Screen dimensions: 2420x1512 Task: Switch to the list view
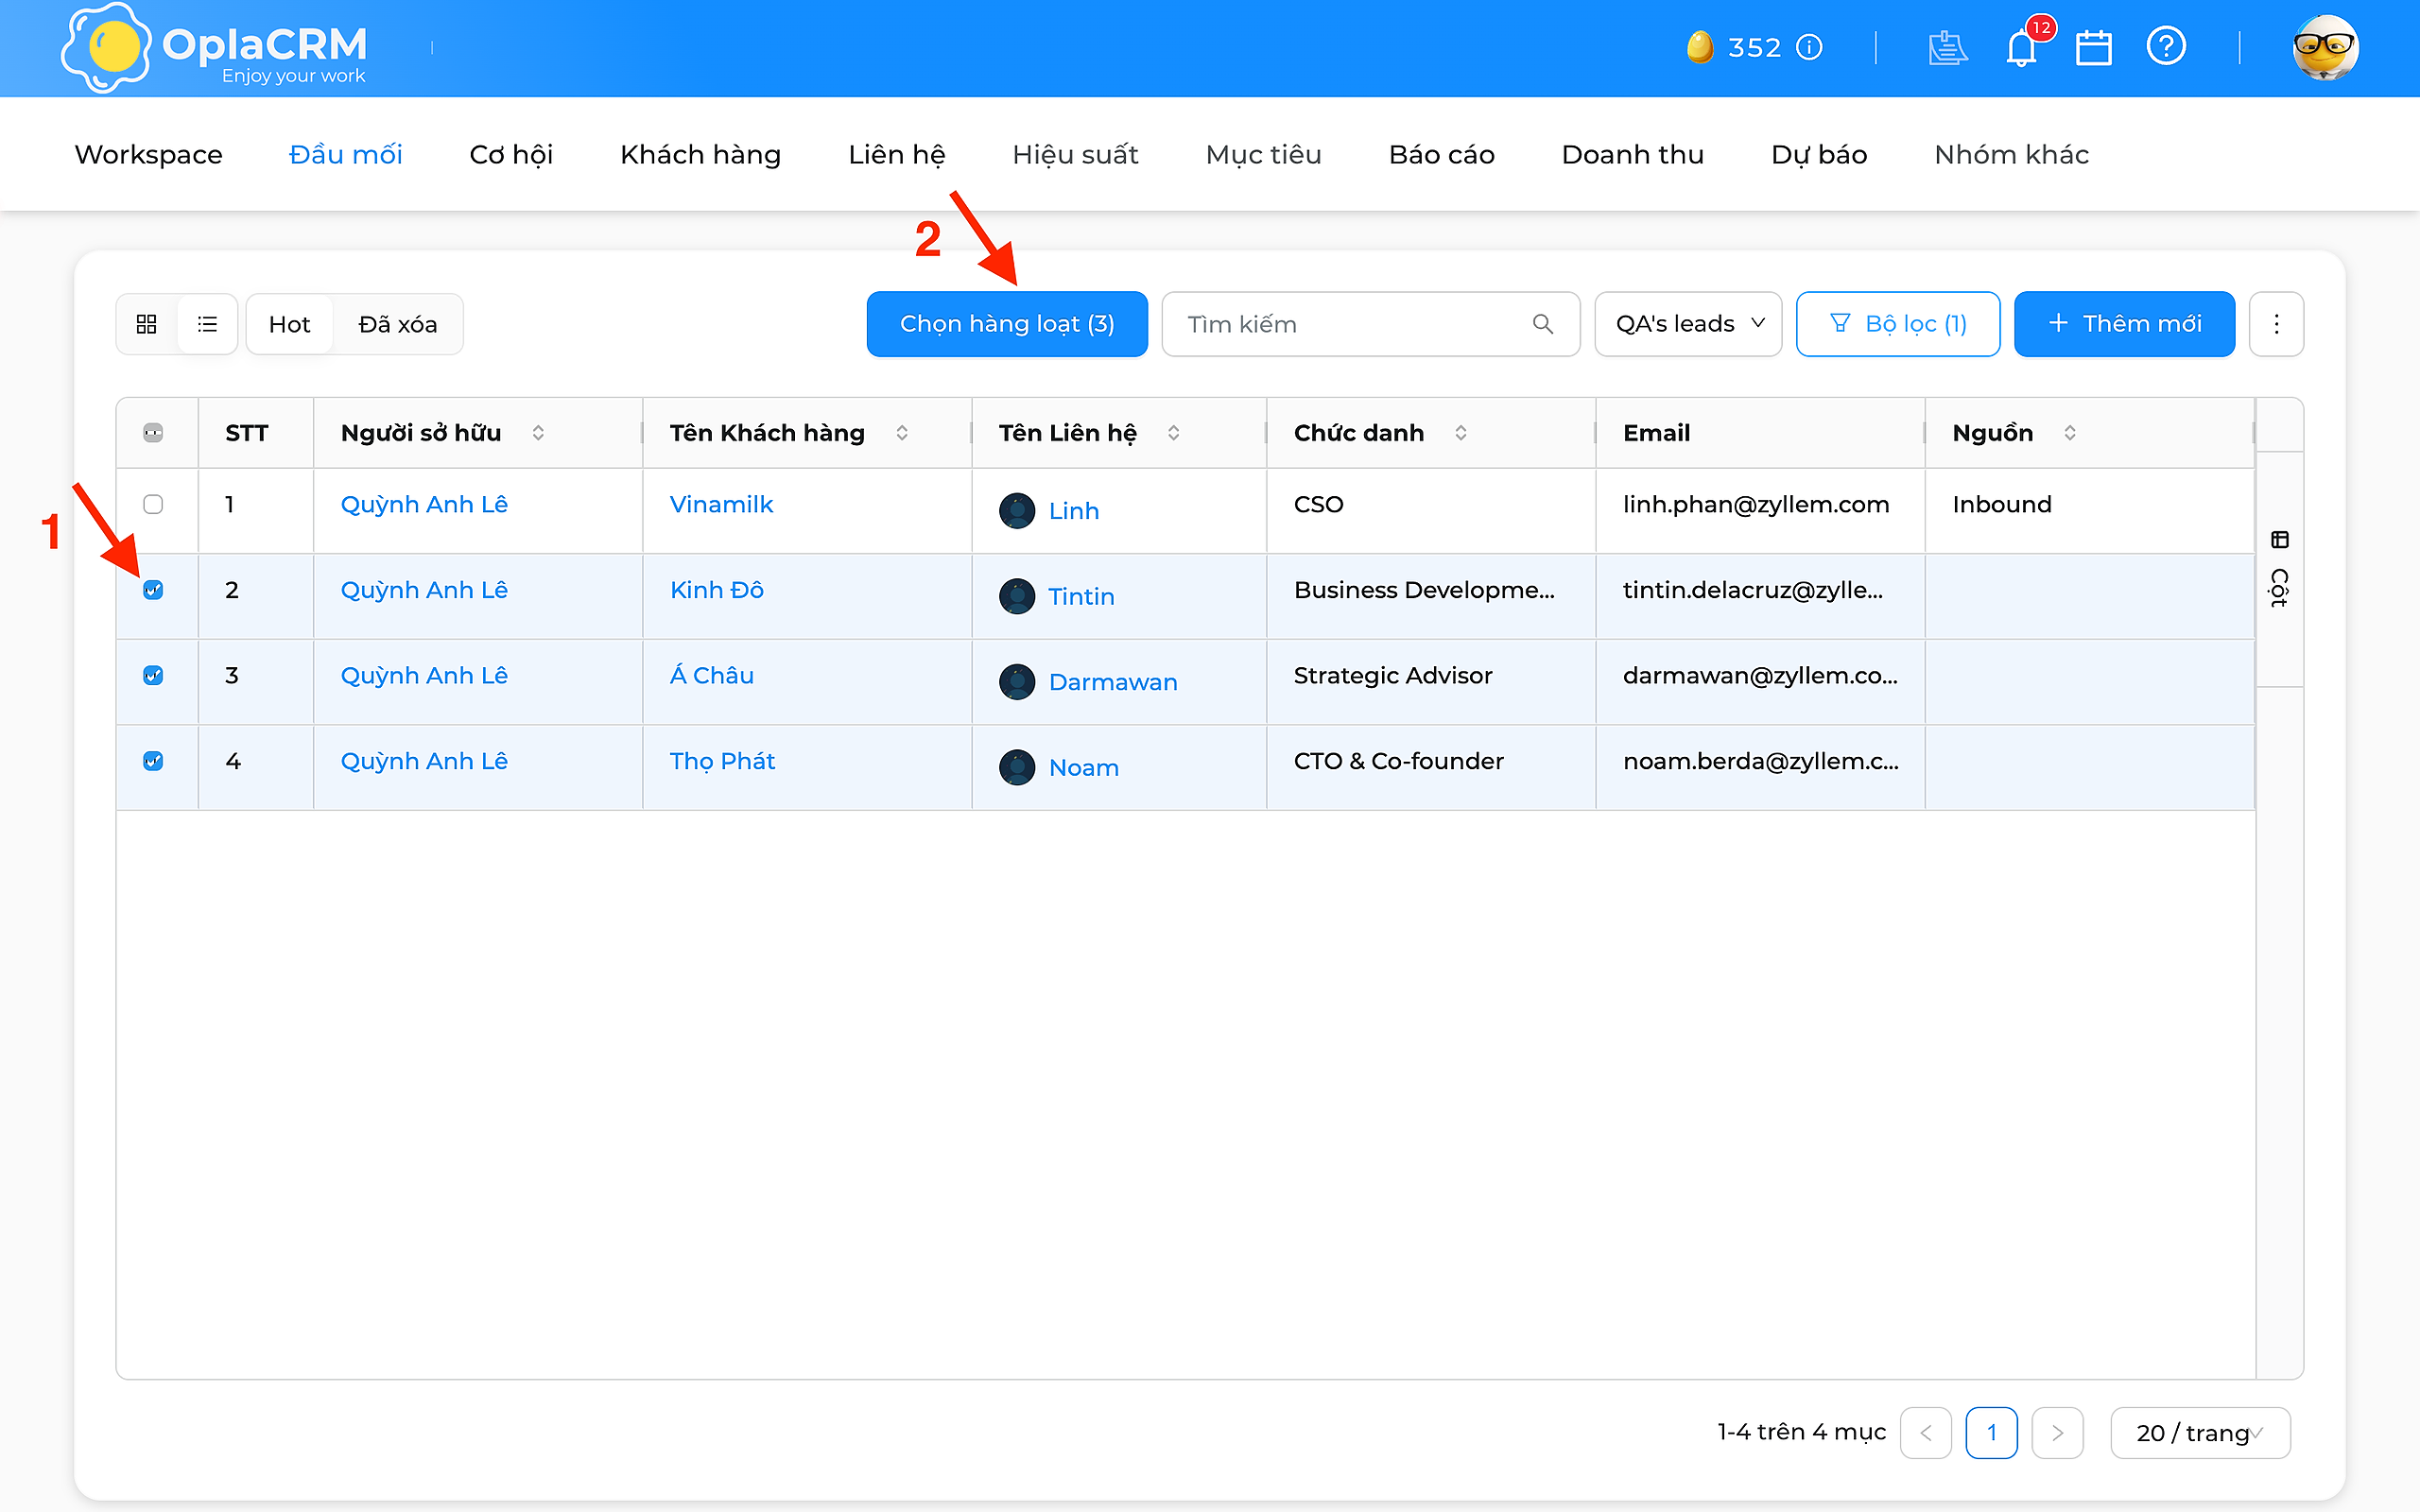[x=207, y=324]
